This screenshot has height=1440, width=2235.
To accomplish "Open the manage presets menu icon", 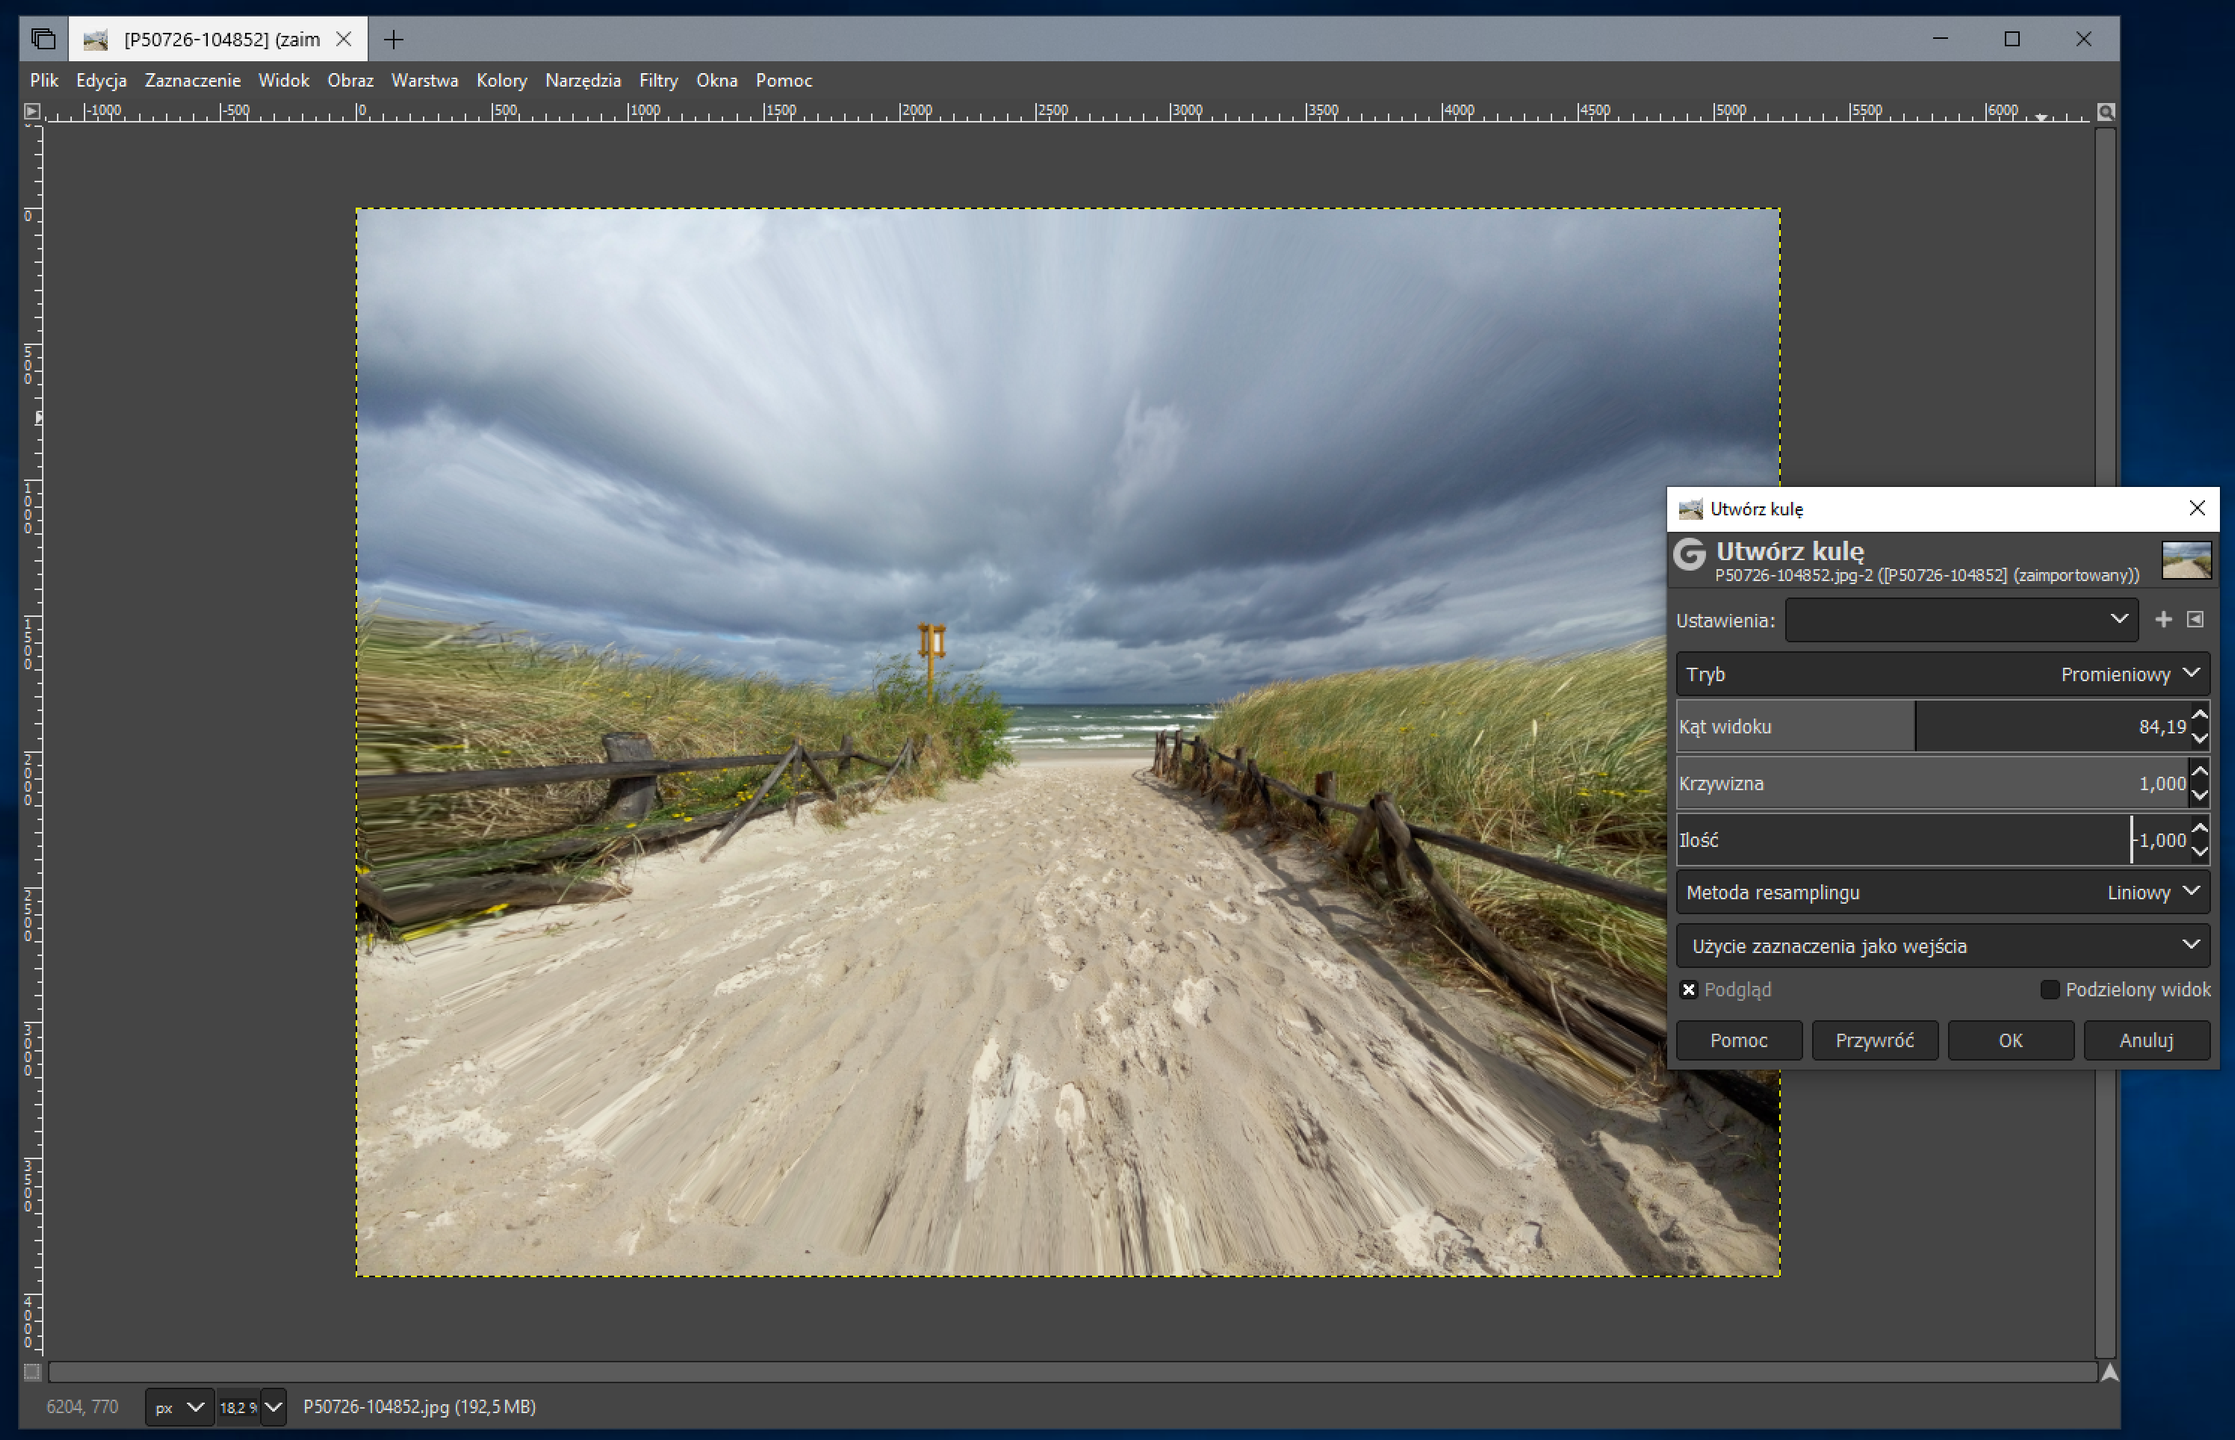I will click(2195, 620).
